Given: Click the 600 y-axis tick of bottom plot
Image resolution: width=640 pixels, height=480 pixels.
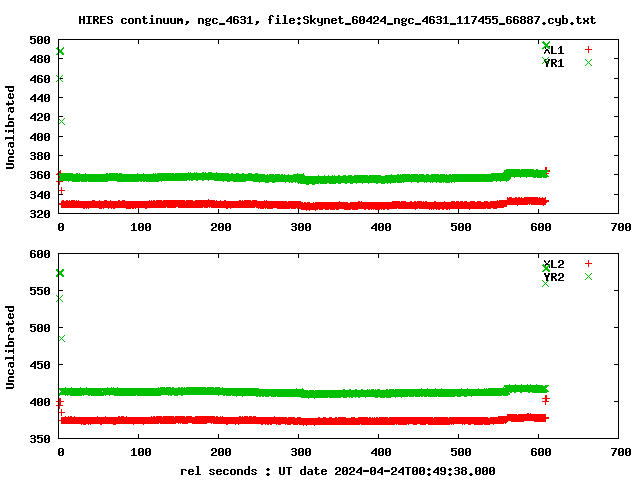Looking at the screenshot, I should [40, 254].
